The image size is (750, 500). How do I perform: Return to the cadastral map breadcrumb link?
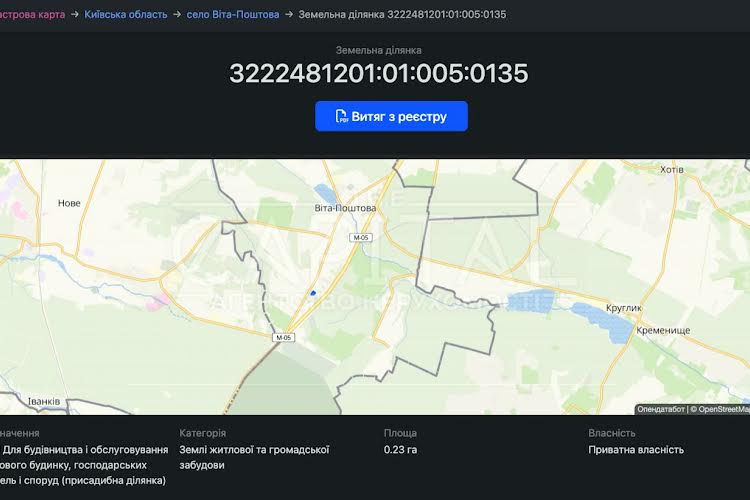[x=32, y=15]
